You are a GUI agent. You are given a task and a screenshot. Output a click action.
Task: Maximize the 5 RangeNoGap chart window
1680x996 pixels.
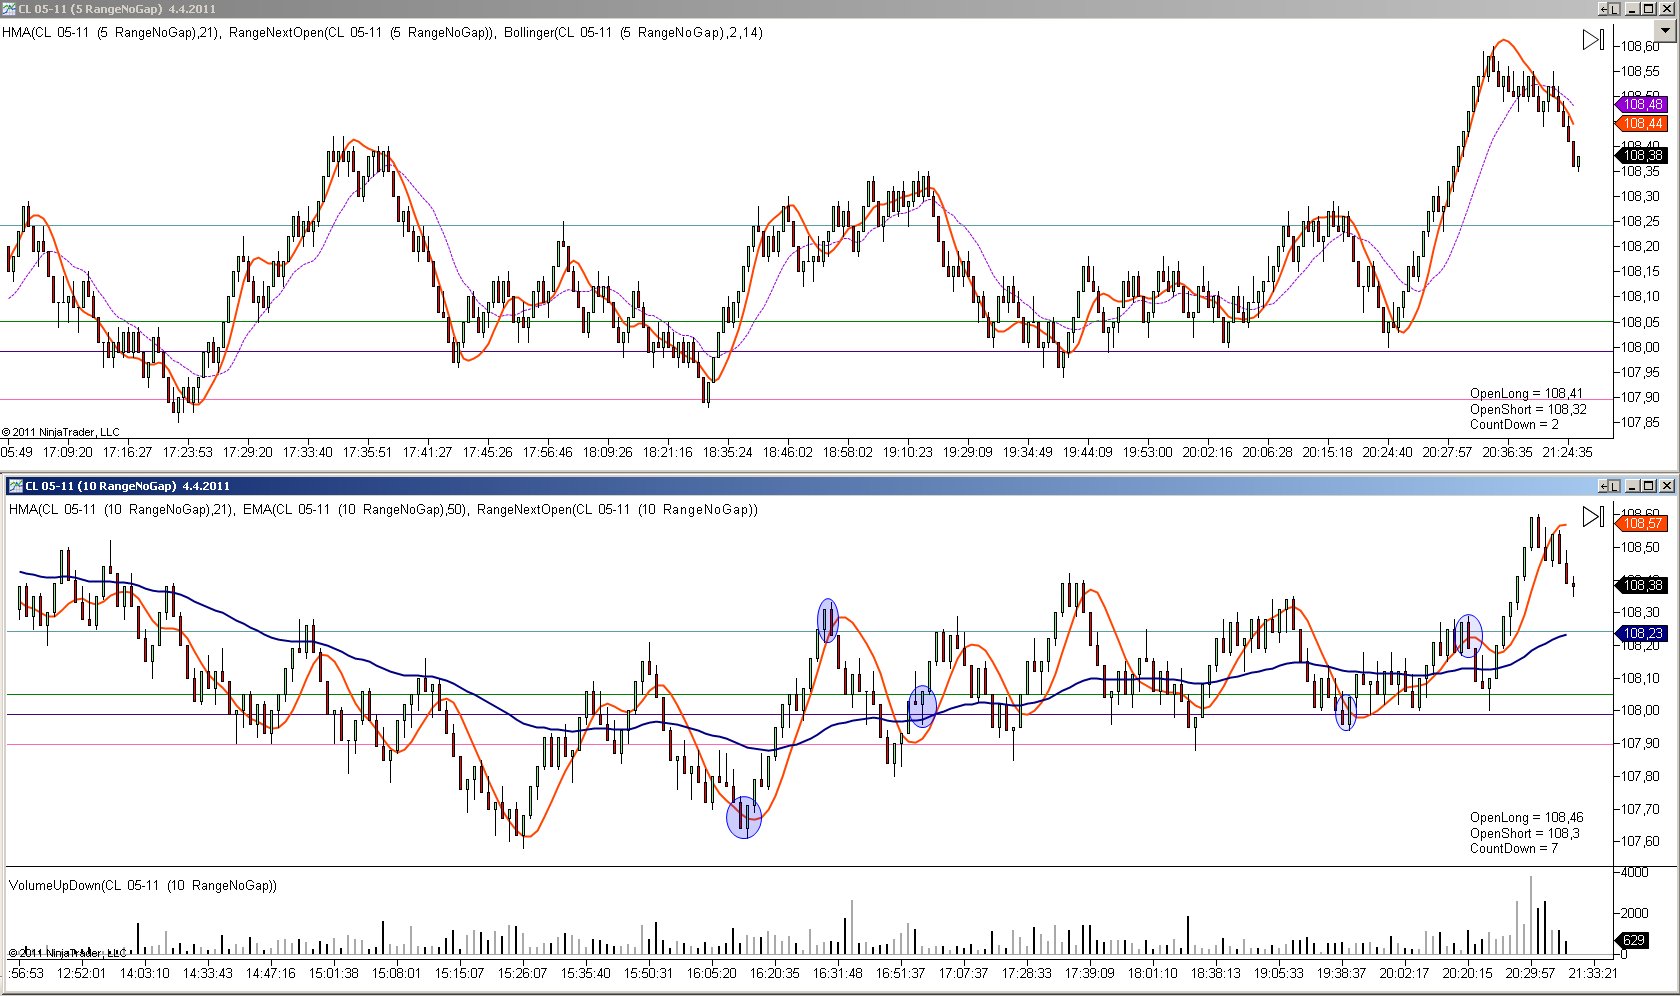point(1649,9)
